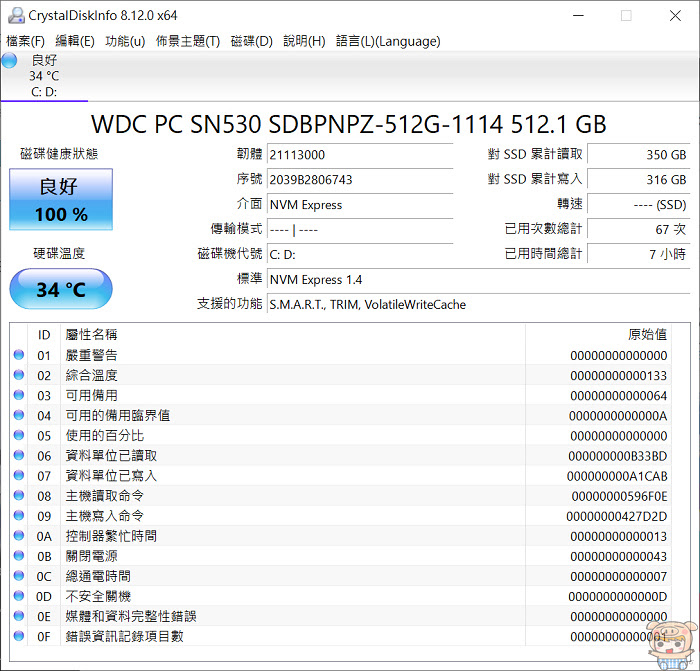
Task: Click the status dot for 0F 錯誤資訊記錄項目數
Action: pyautogui.click(x=19, y=636)
